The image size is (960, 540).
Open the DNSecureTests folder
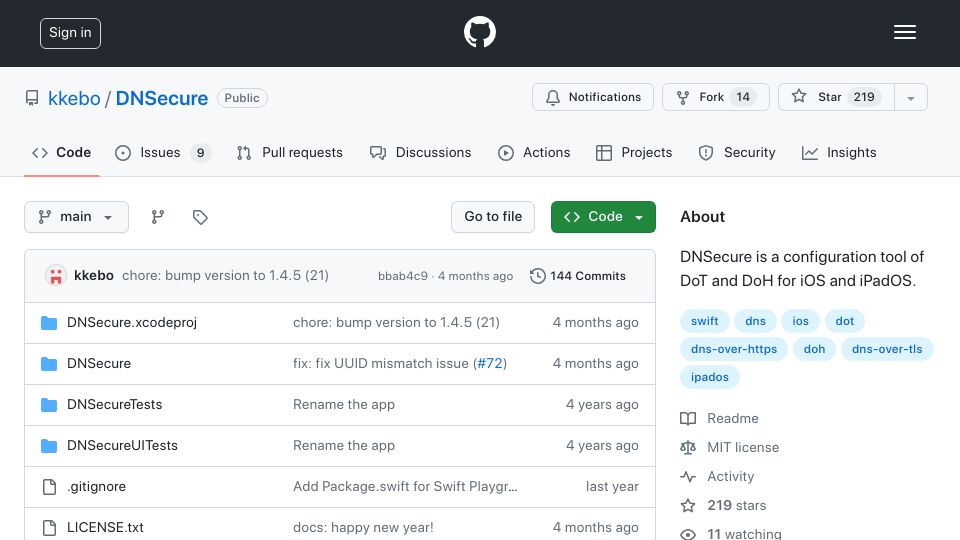[114, 405]
